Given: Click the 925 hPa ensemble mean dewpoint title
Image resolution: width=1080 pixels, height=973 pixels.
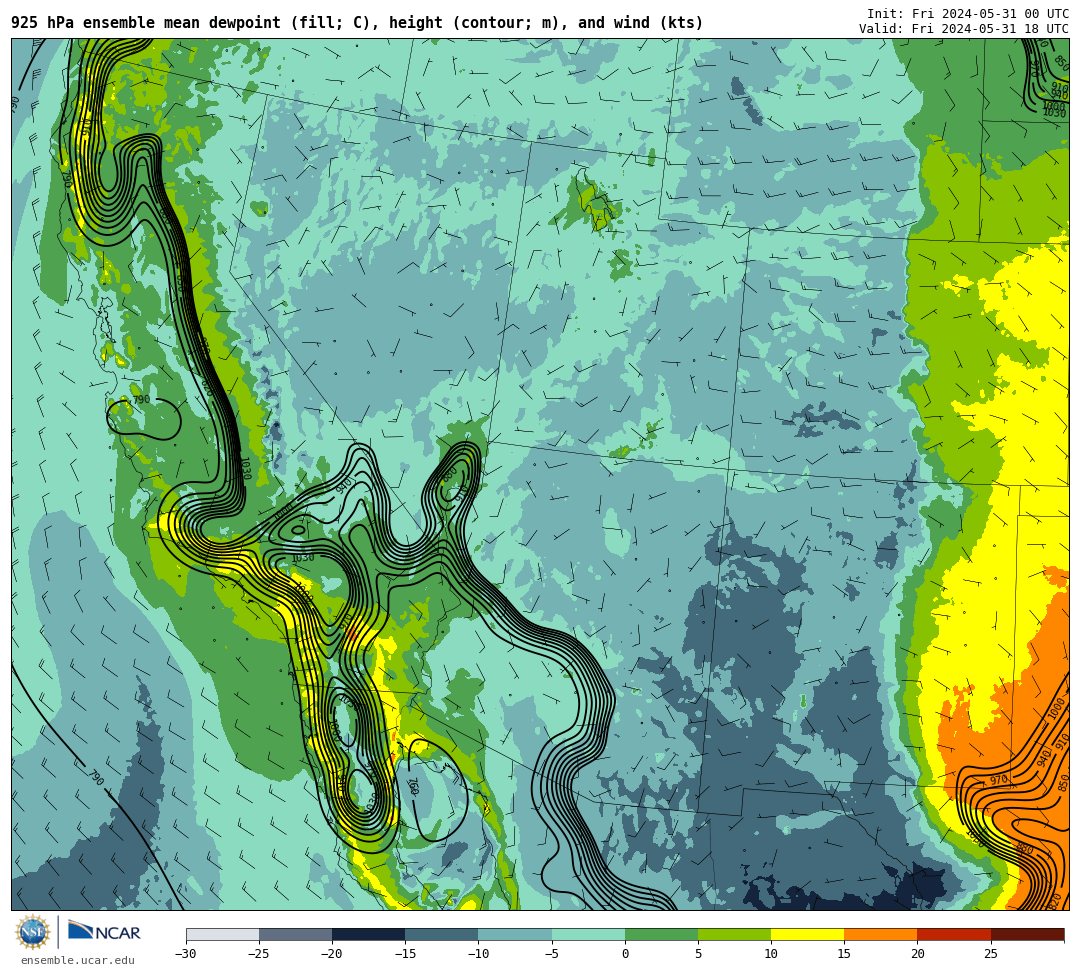Looking at the screenshot, I should (357, 23).
